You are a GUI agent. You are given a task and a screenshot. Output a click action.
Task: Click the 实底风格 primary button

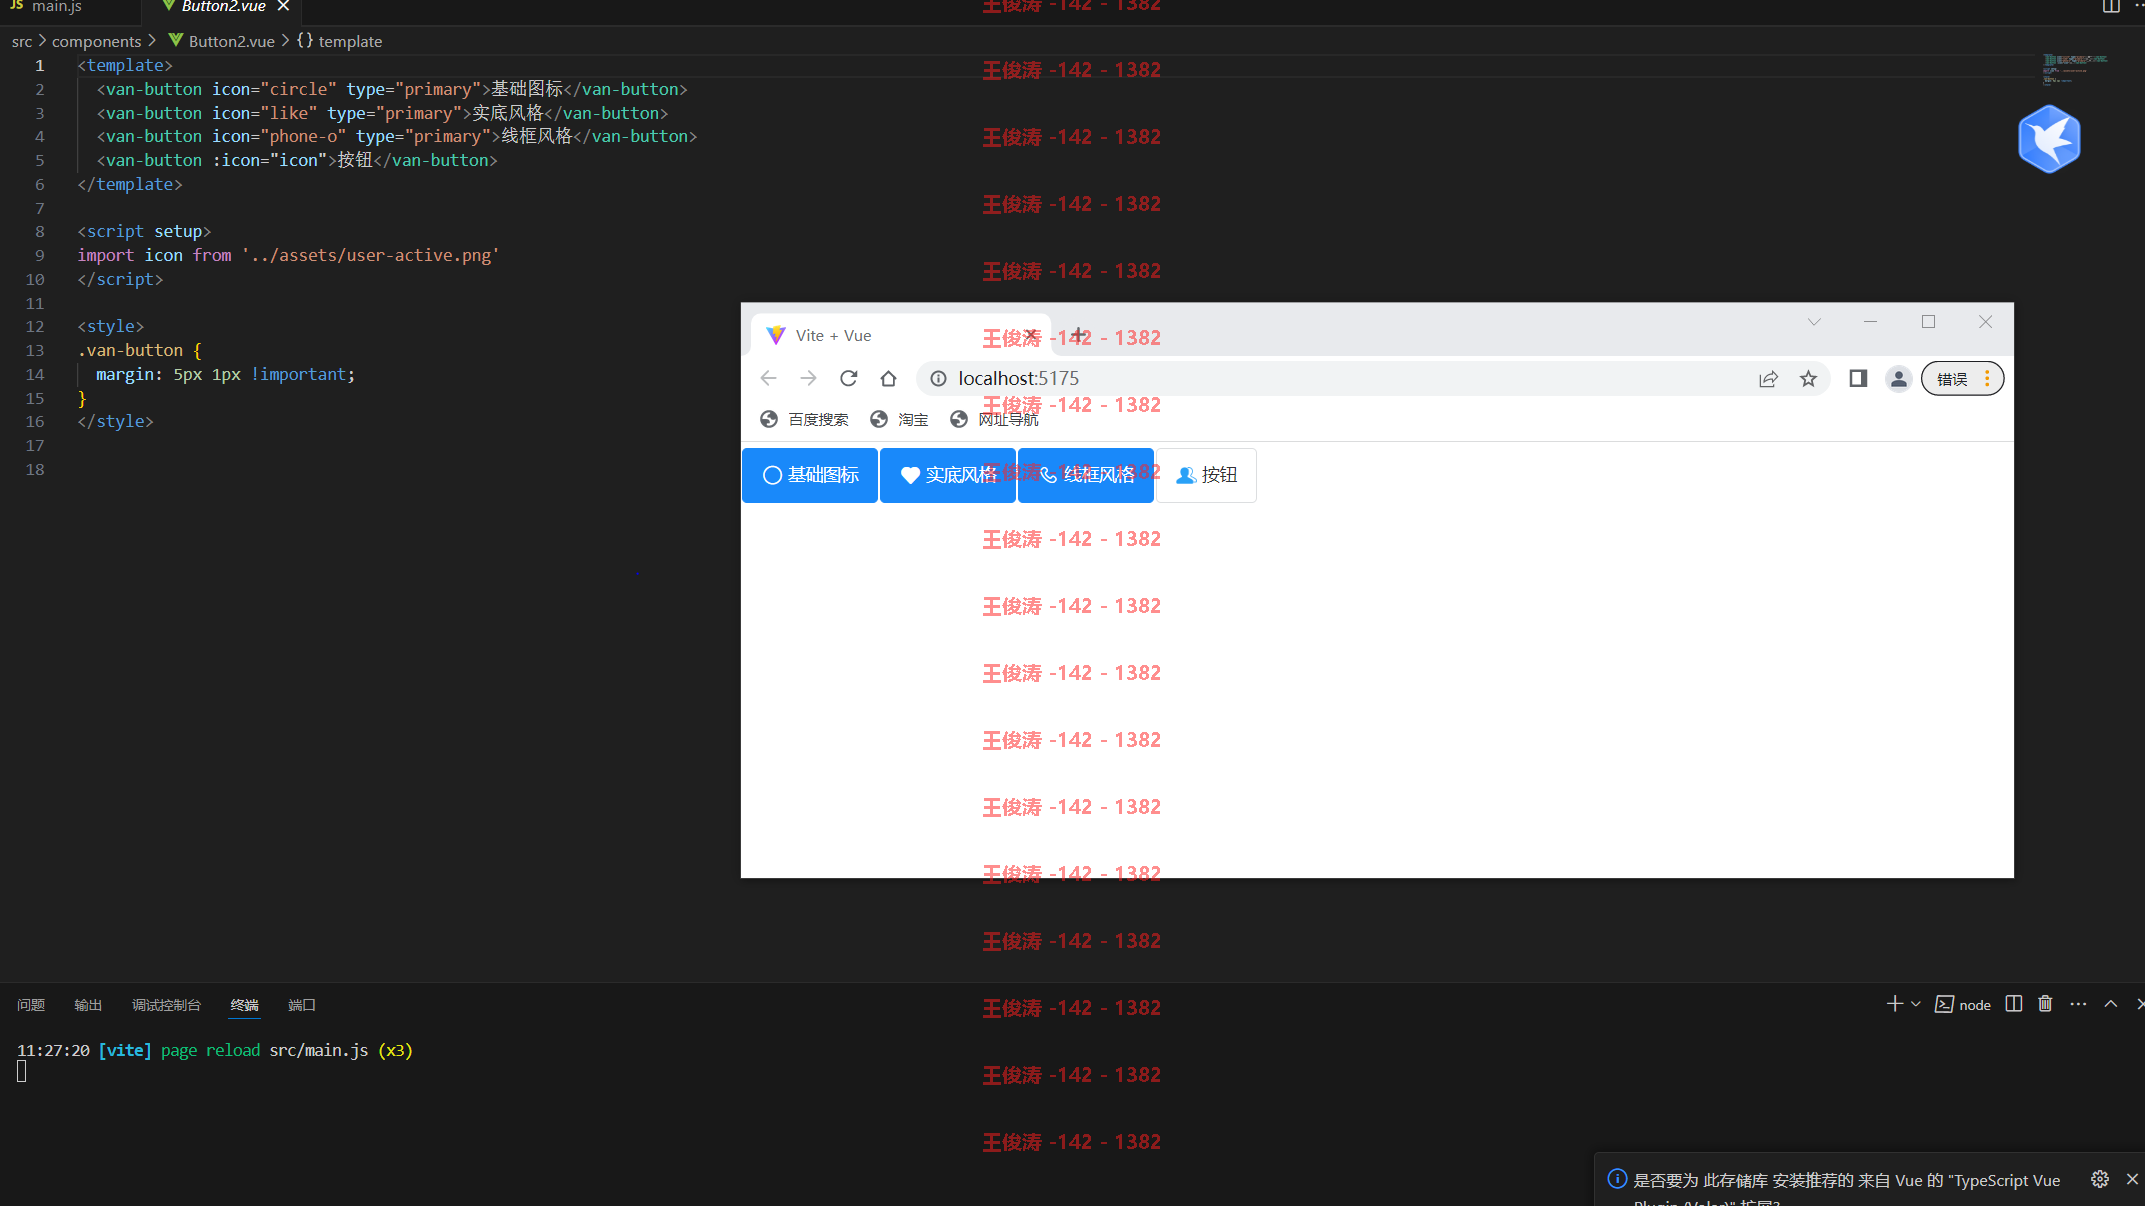(x=948, y=475)
